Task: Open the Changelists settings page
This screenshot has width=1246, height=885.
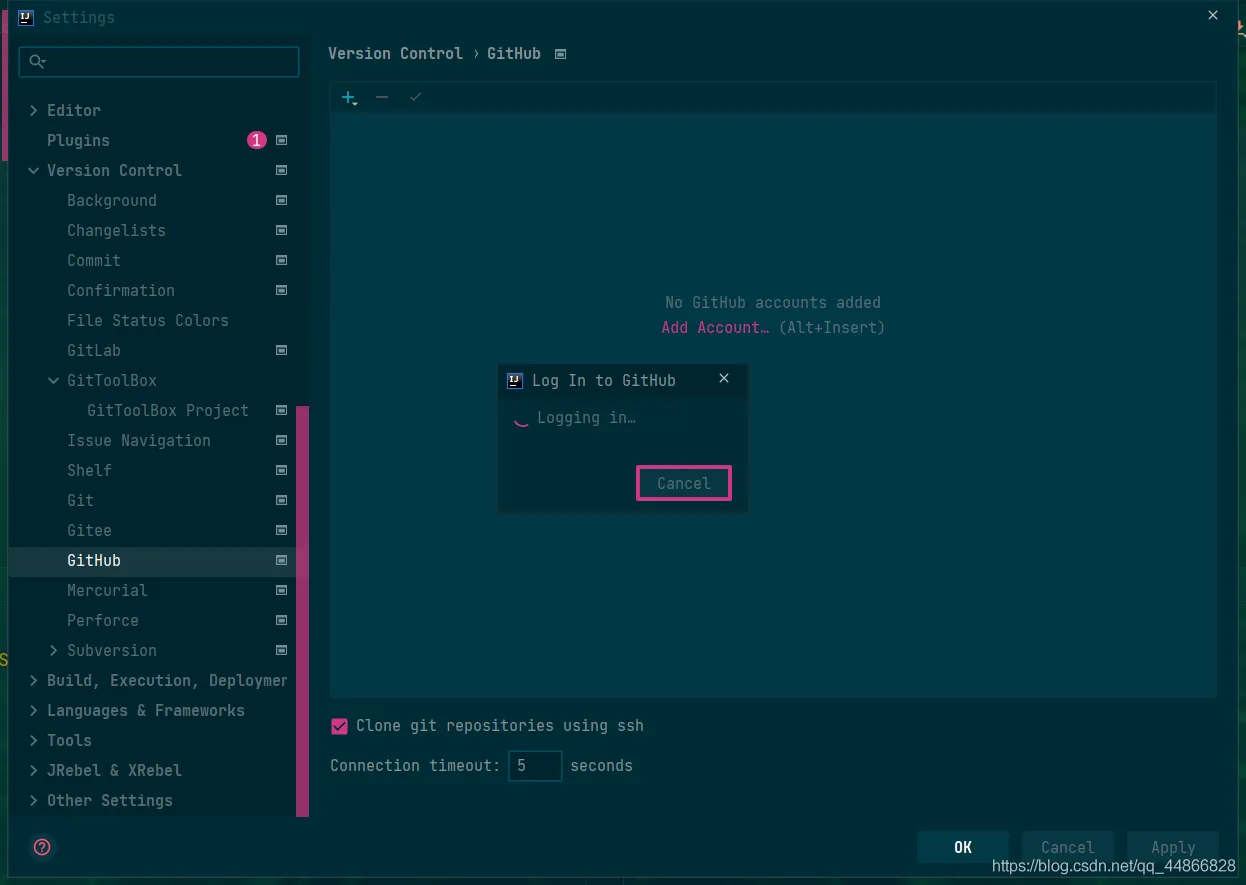Action: tap(116, 231)
